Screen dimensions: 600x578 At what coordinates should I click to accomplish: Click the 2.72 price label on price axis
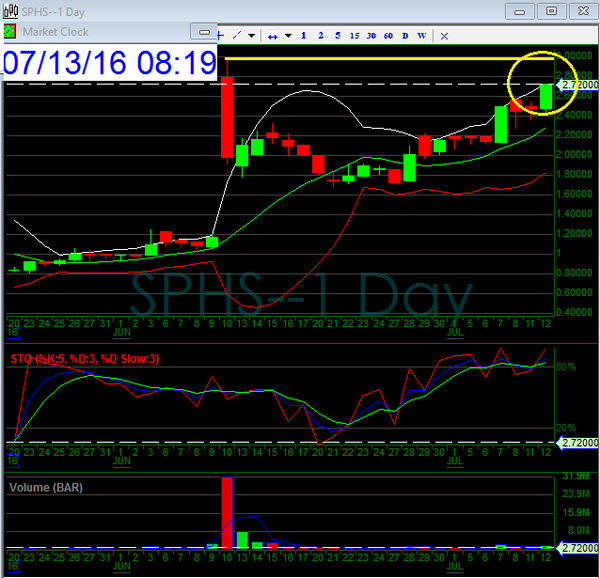(577, 86)
